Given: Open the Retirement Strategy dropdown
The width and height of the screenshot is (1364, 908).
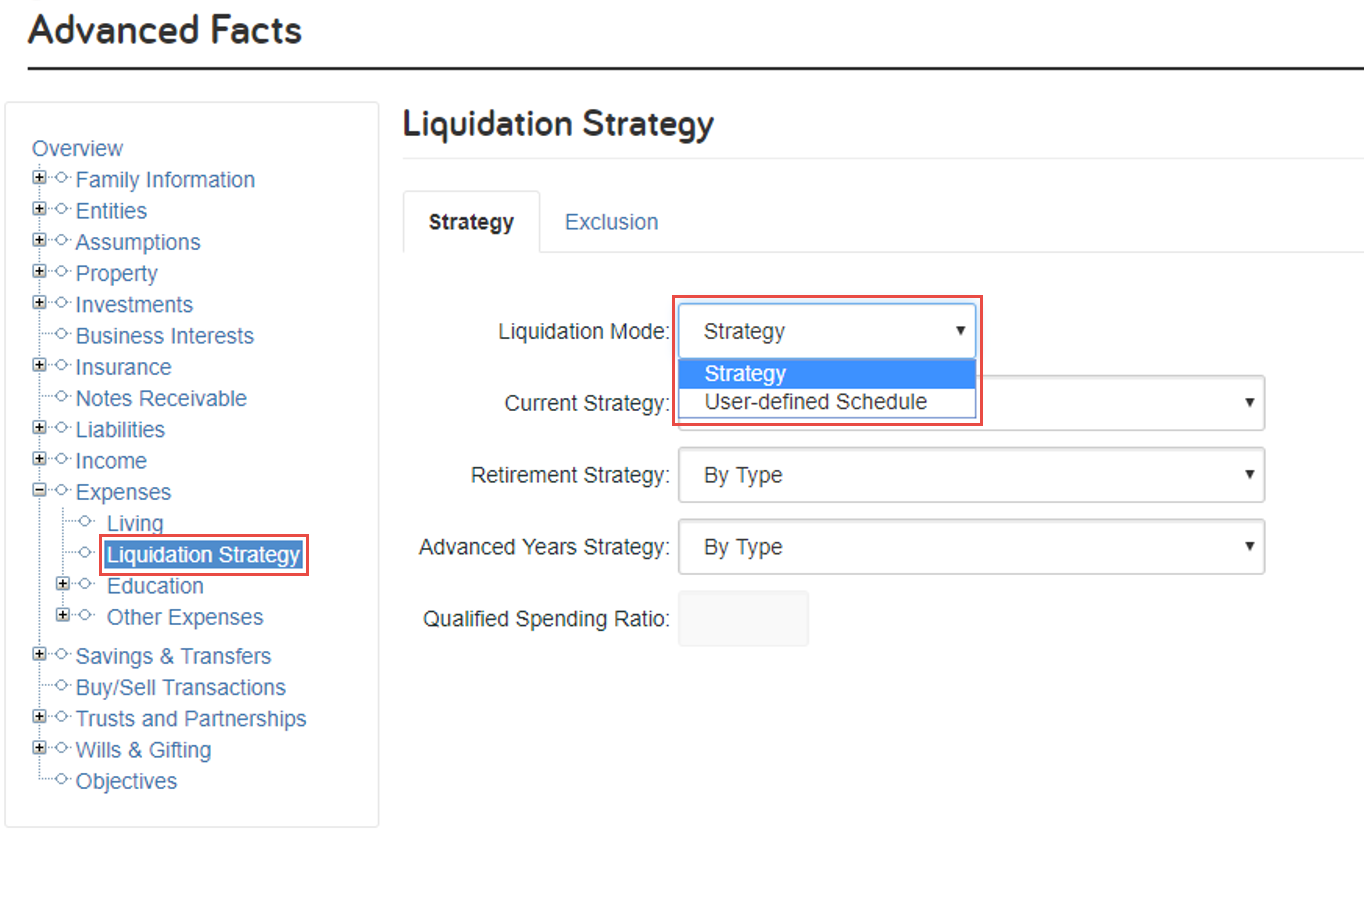Looking at the screenshot, I should 971,475.
